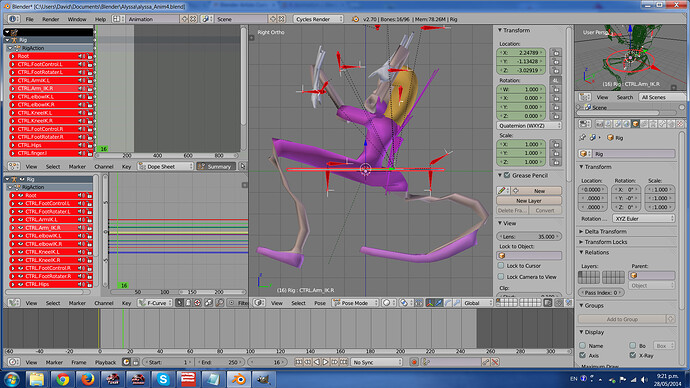The height and width of the screenshot is (388, 690).
Task: Open the Help menu
Action: [x=100, y=19]
